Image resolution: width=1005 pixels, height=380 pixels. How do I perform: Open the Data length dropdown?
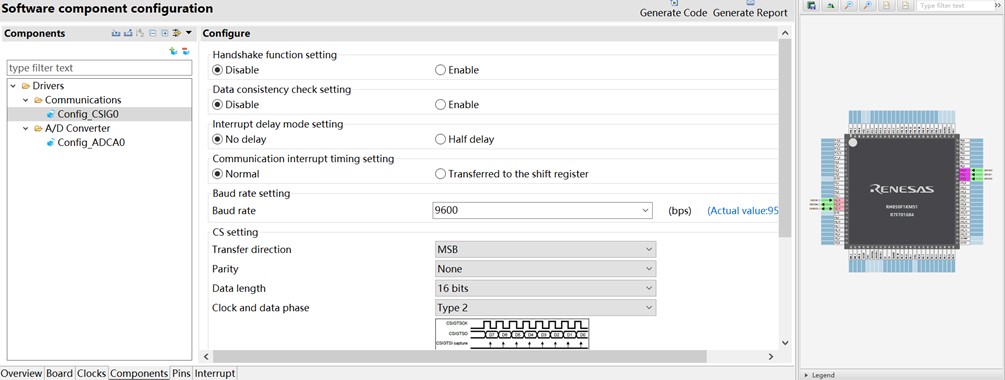click(545, 288)
